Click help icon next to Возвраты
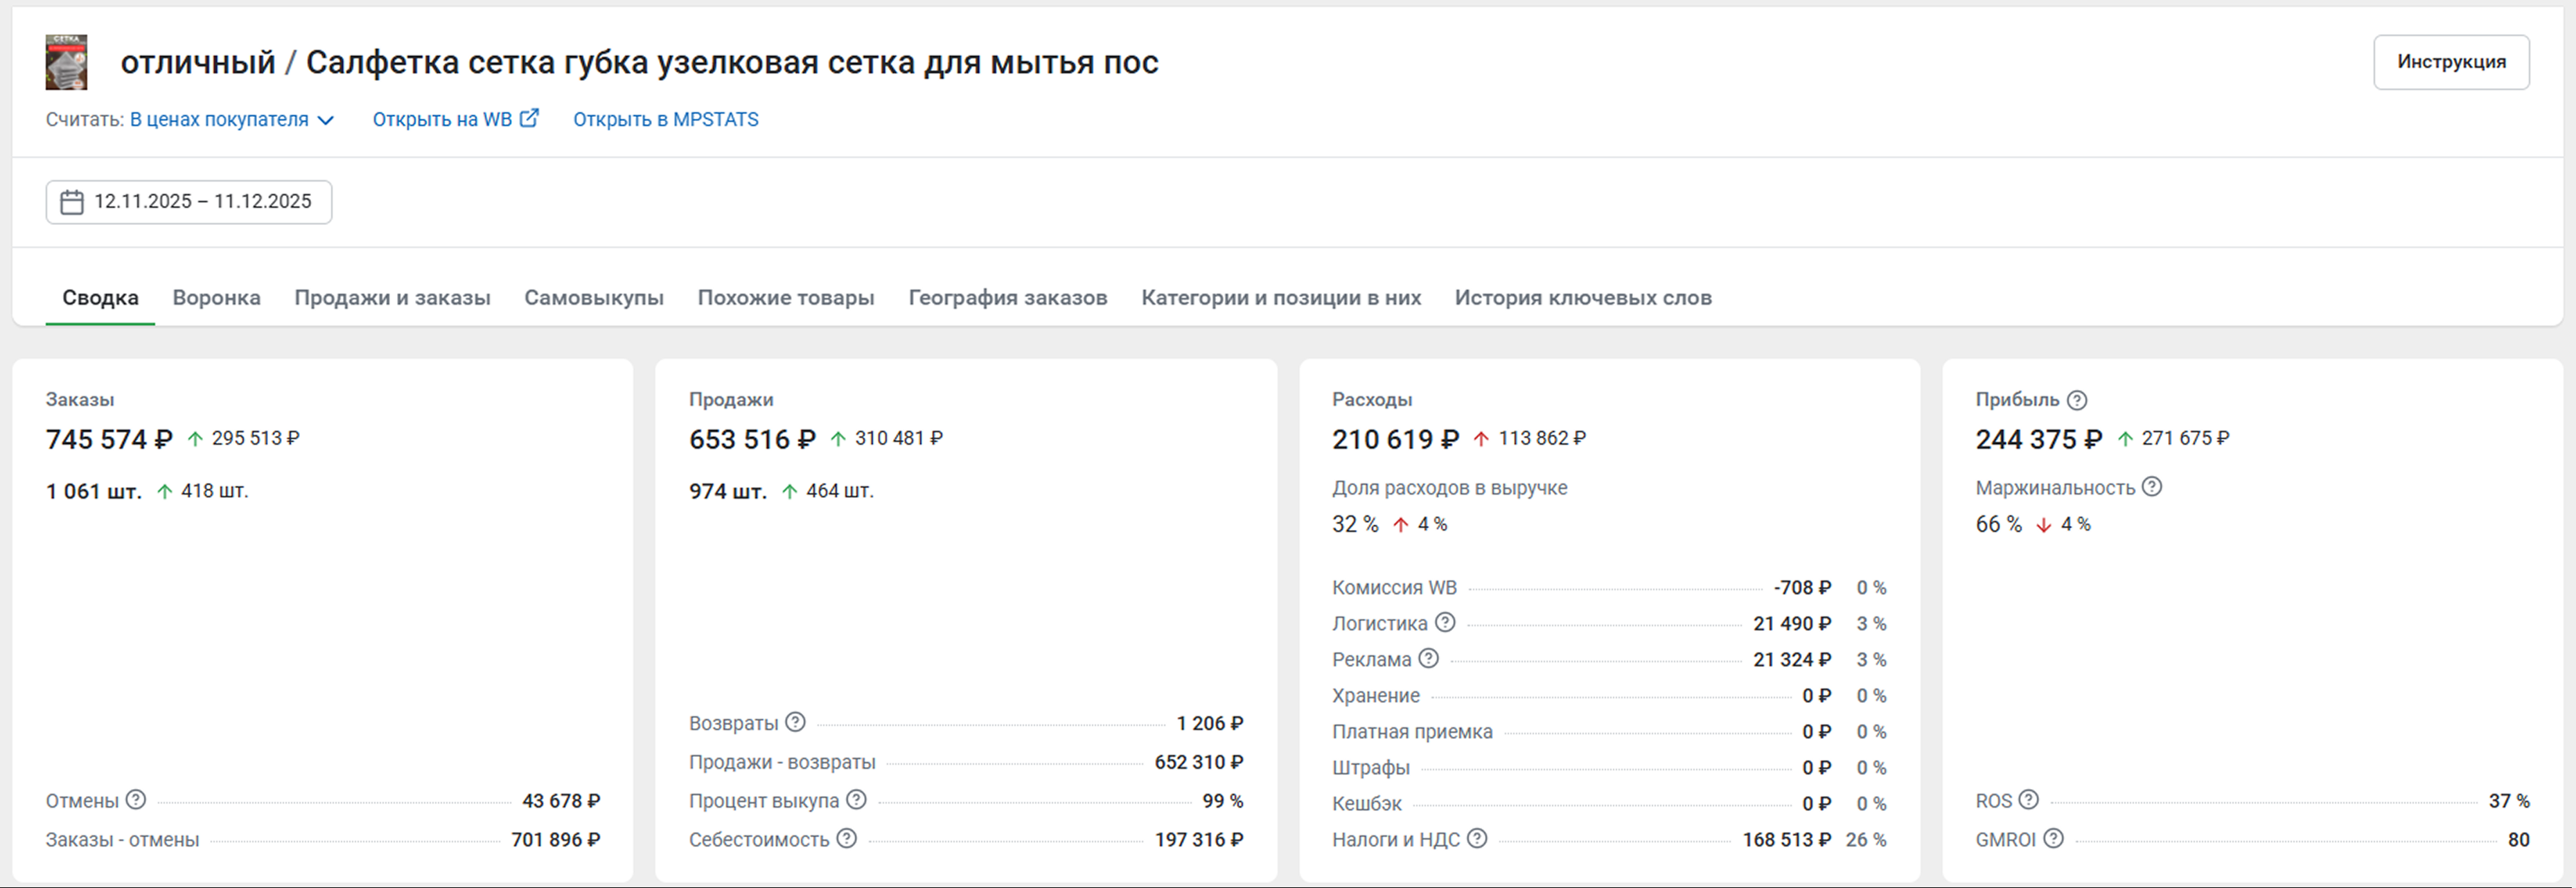Screen dimensions: 2576x888 coord(795,722)
